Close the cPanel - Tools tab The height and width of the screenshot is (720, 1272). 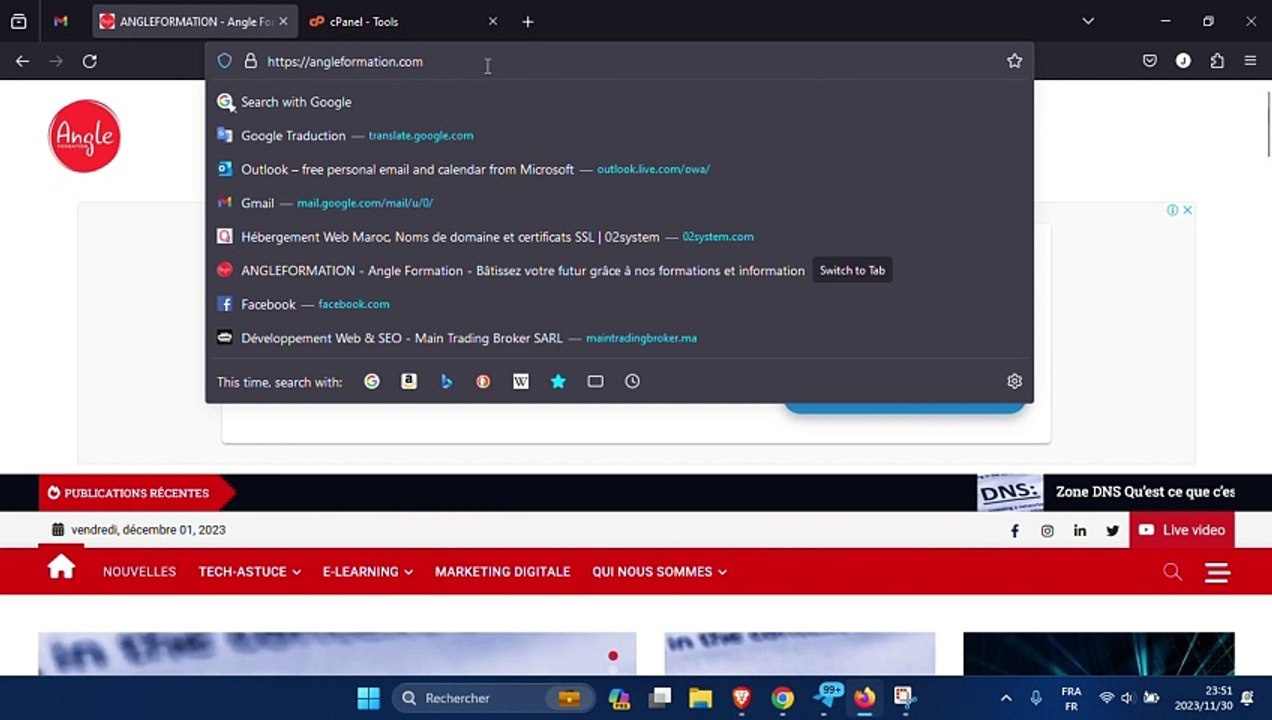pyautogui.click(x=492, y=21)
